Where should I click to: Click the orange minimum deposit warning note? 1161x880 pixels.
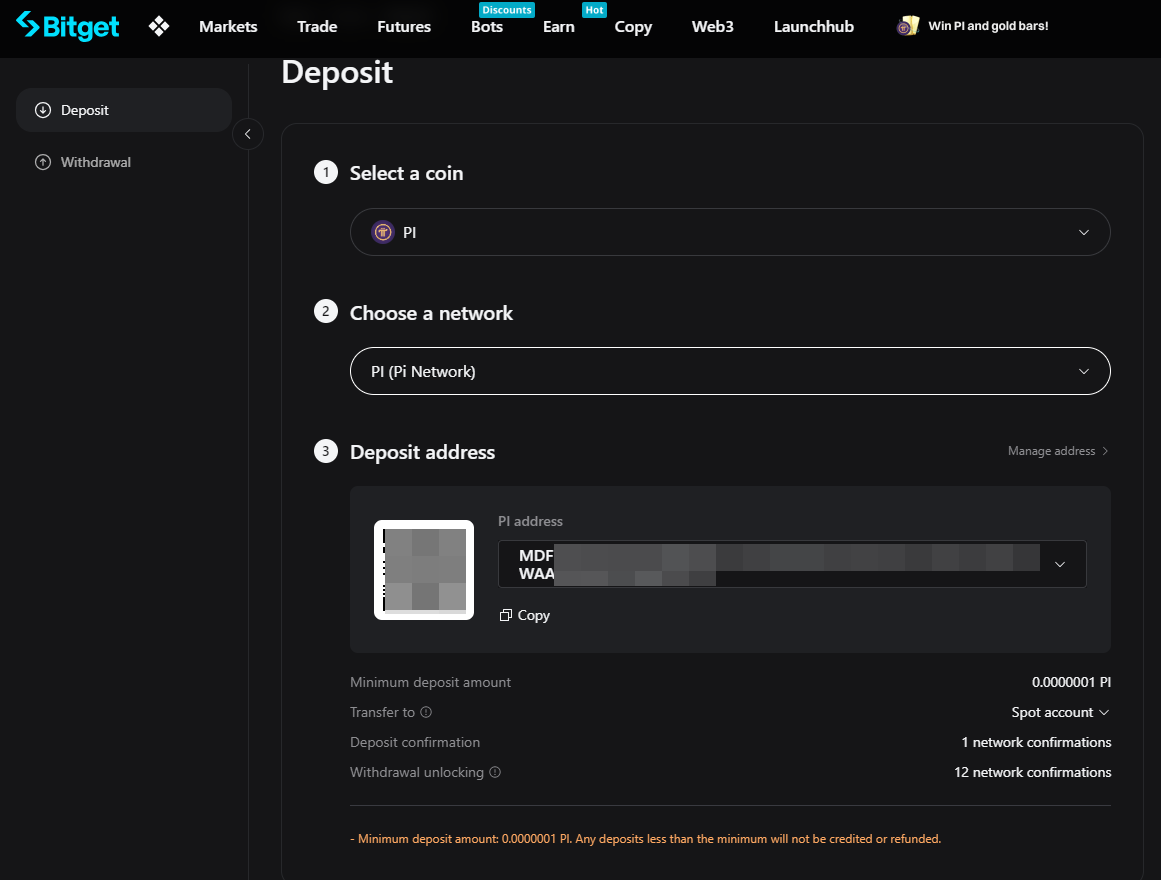(646, 839)
